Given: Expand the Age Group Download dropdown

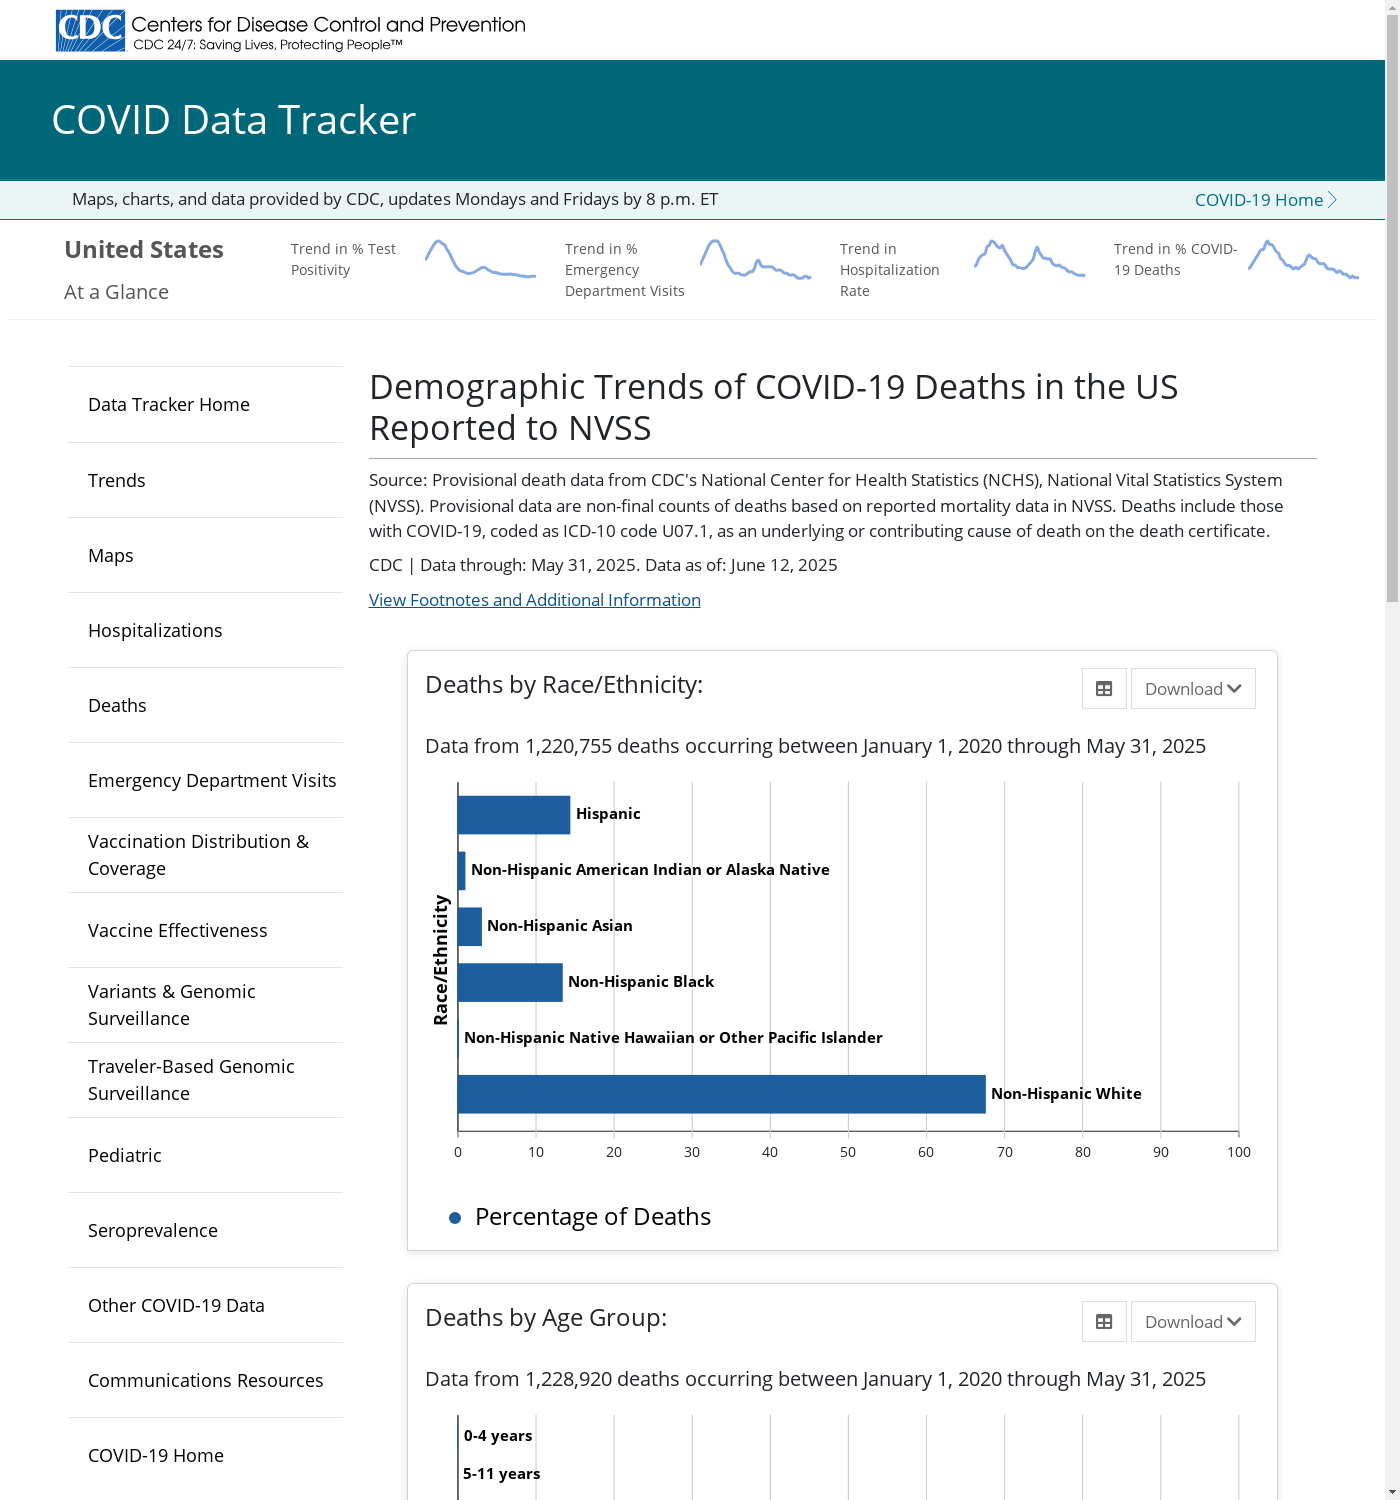Looking at the screenshot, I should [1193, 1322].
